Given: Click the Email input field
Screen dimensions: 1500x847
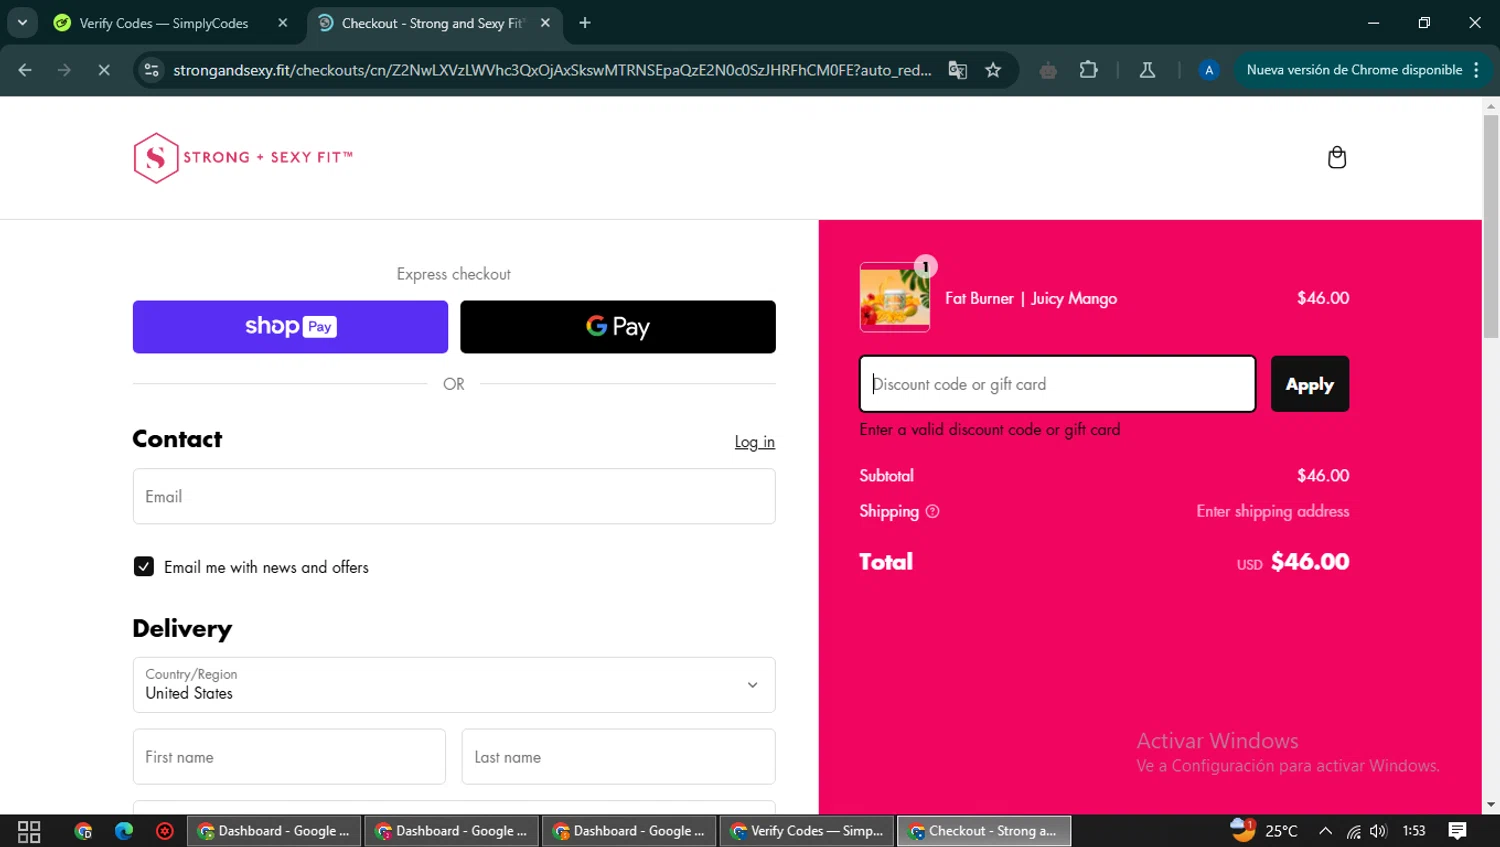Looking at the screenshot, I should click(454, 496).
